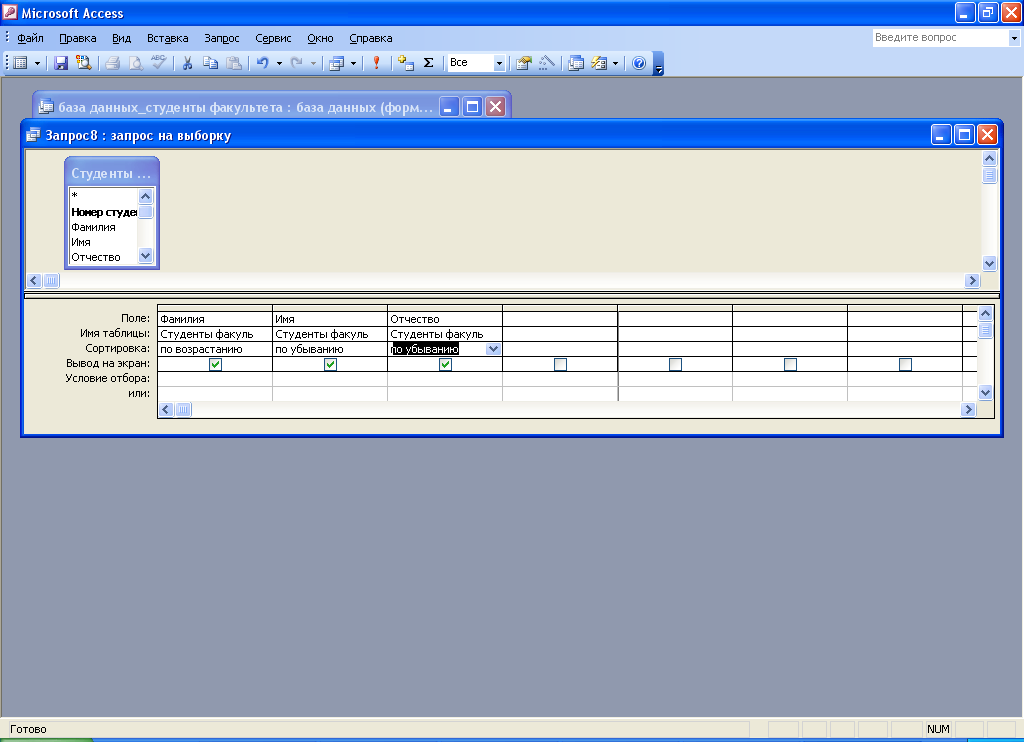
Task: Click the file search icon in toolbar
Action: click(84, 63)
